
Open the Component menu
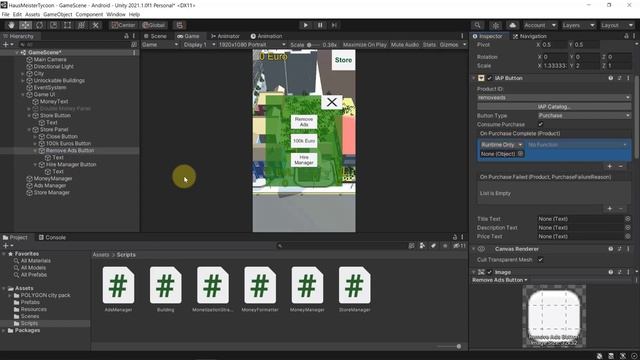89,14
